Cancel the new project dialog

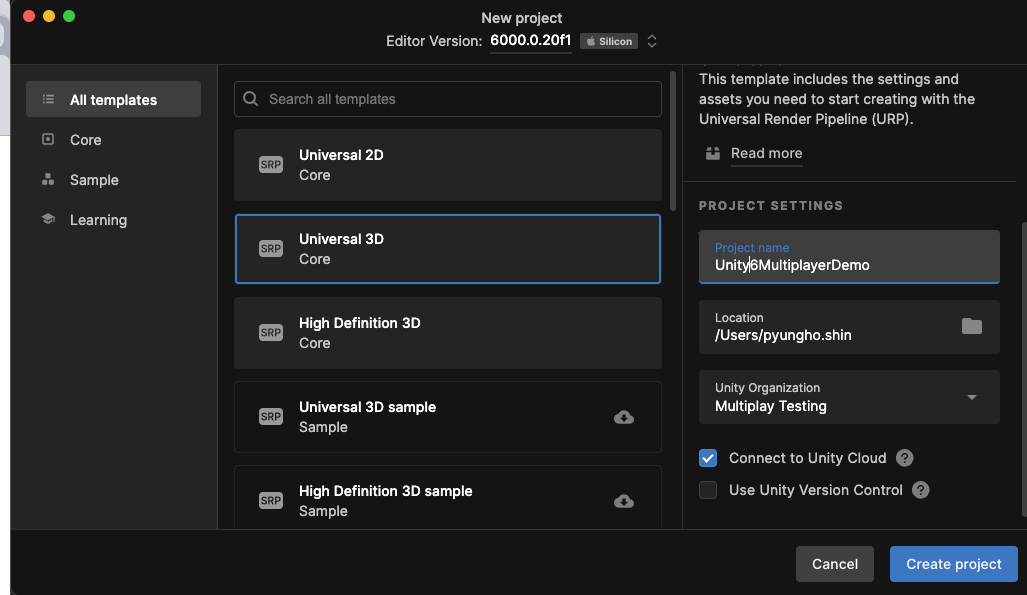[x=834, y=564]
